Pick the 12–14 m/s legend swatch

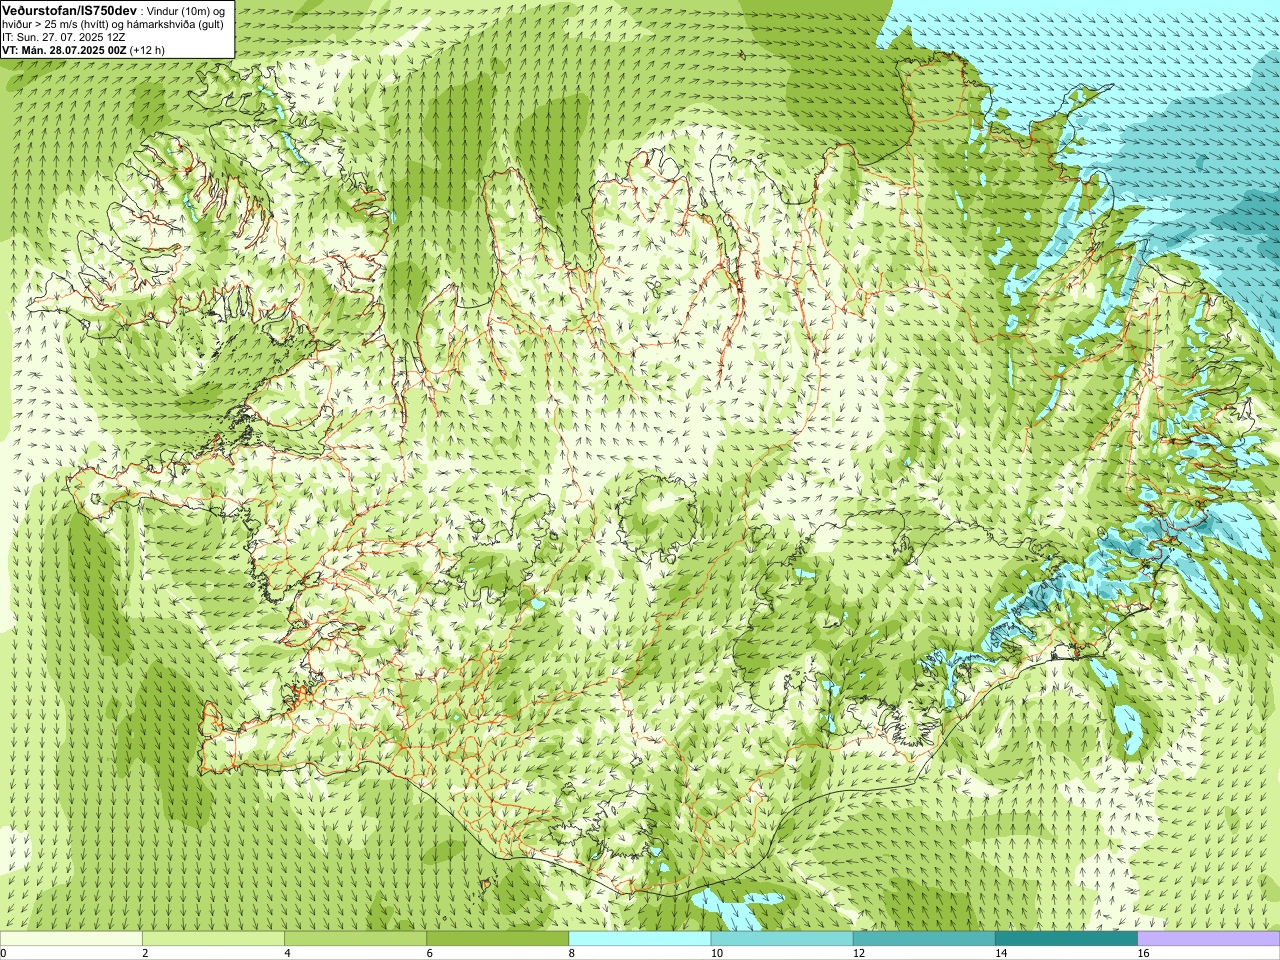tap(924, 939)
